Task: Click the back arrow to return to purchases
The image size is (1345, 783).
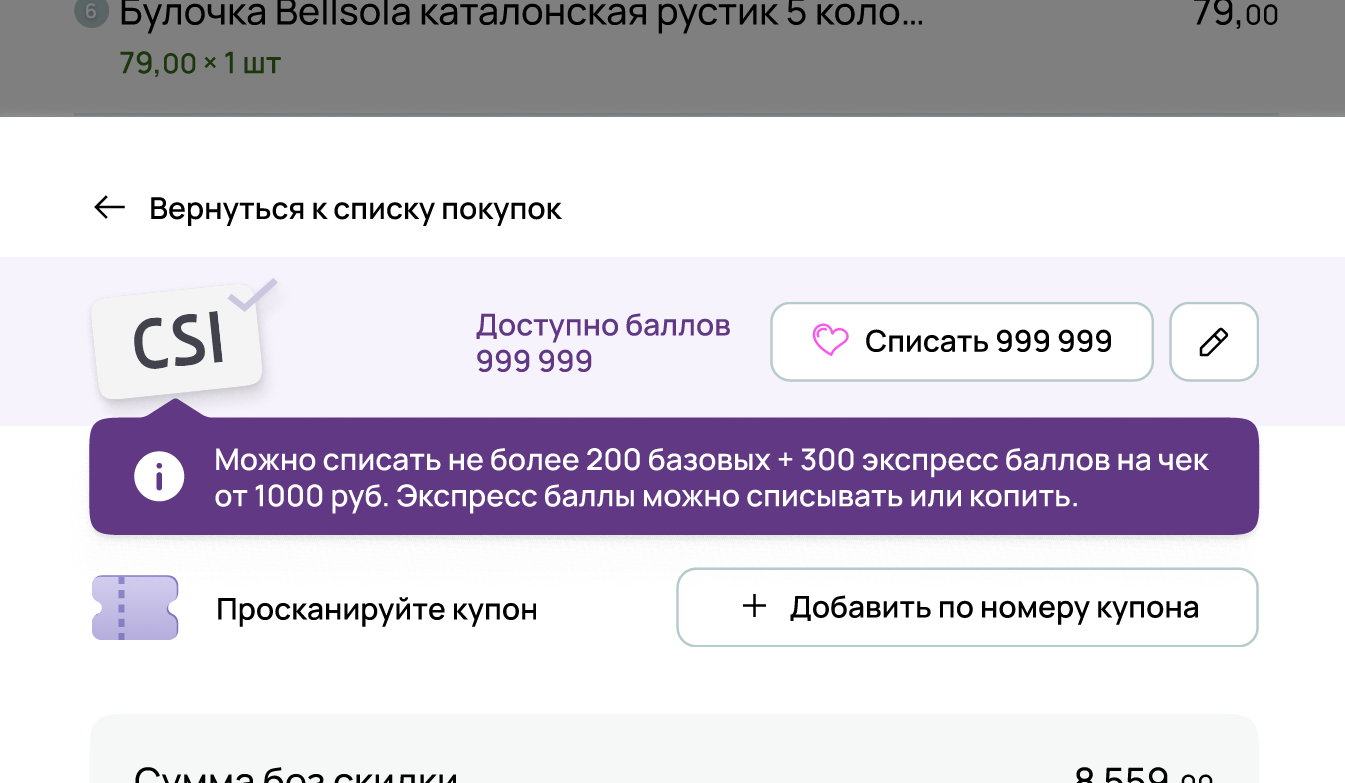Action: pos(110,207)
